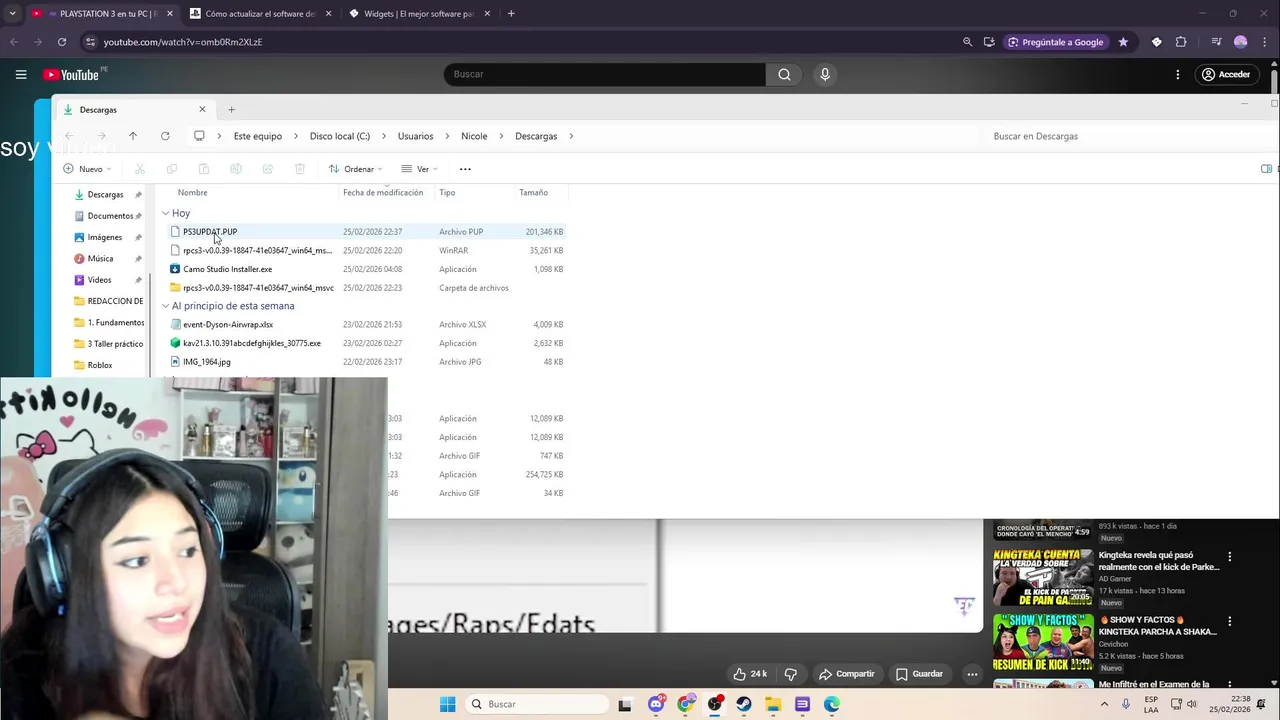Click the Chrome back arrow

click(x=14, y=42)
